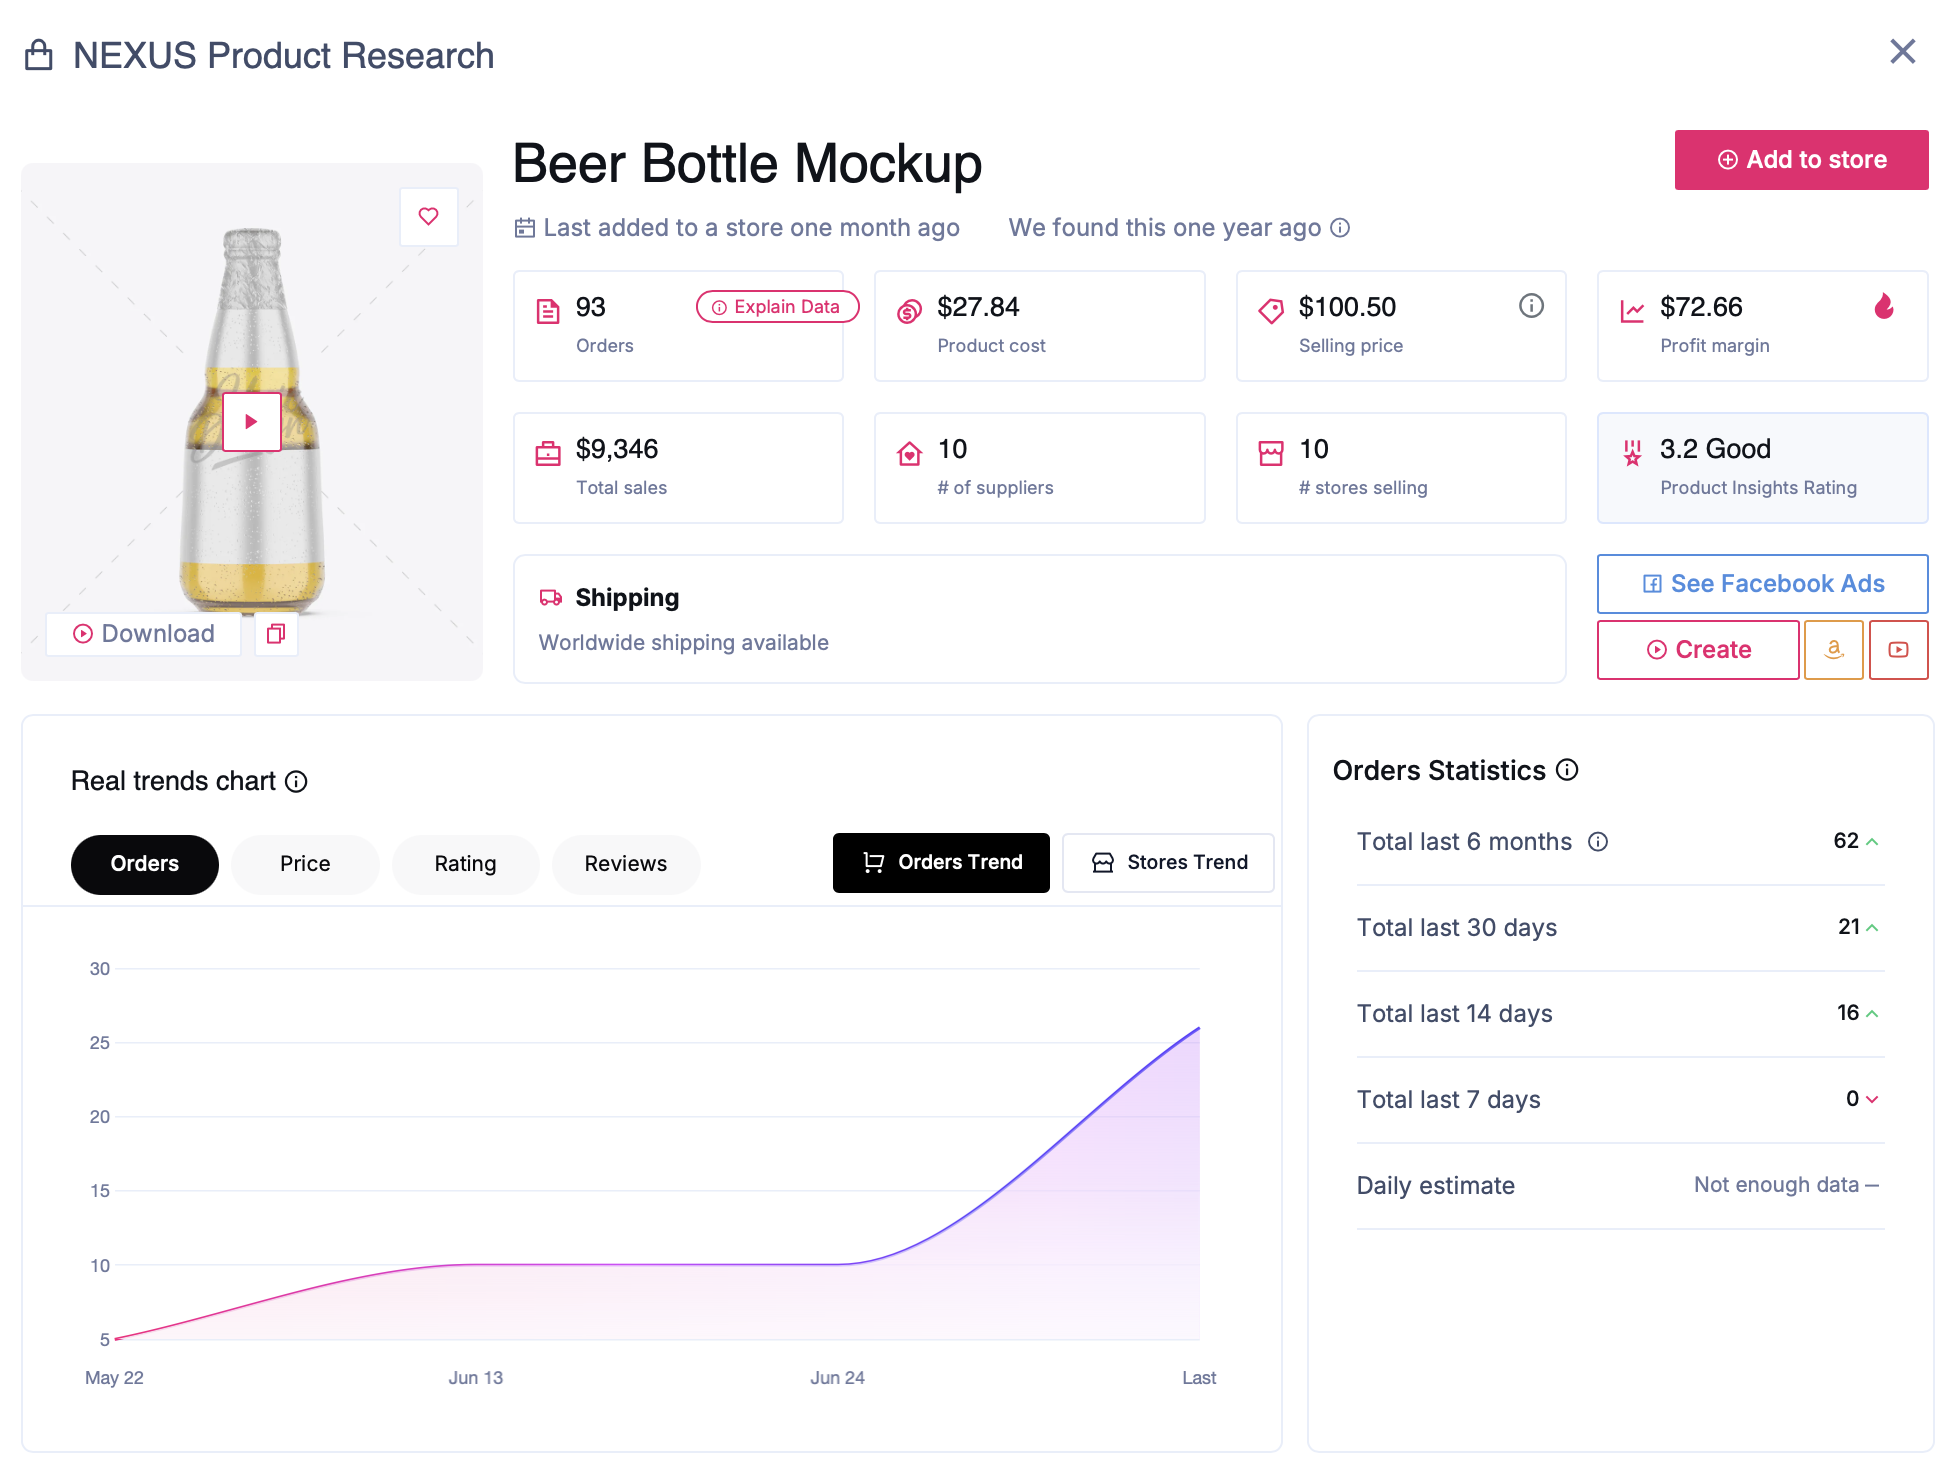Click the Create button
1952x1460 pixels.
coord(1698,650)
